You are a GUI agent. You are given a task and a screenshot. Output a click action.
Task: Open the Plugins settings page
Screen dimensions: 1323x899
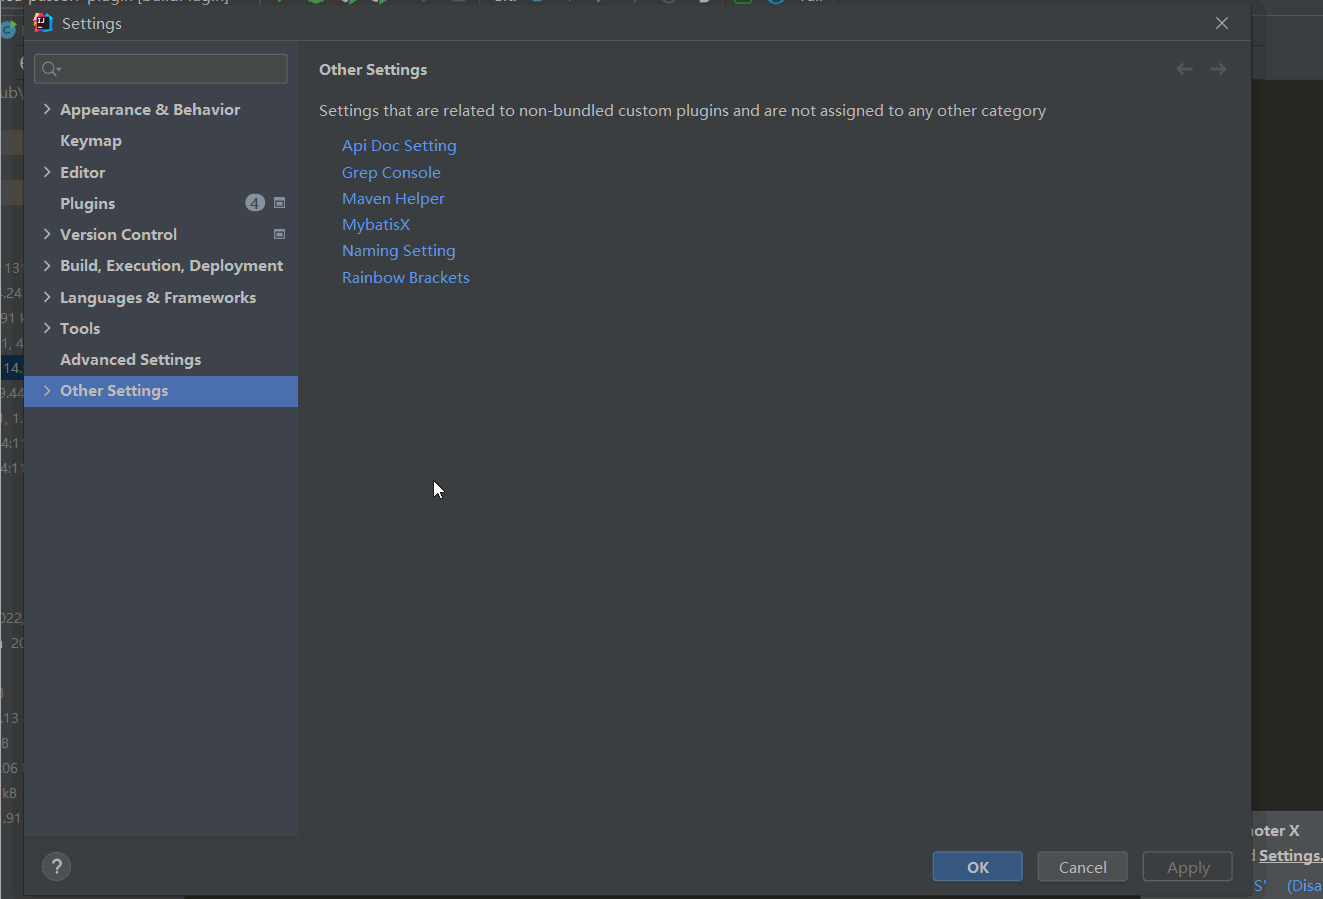click(87, 203)
